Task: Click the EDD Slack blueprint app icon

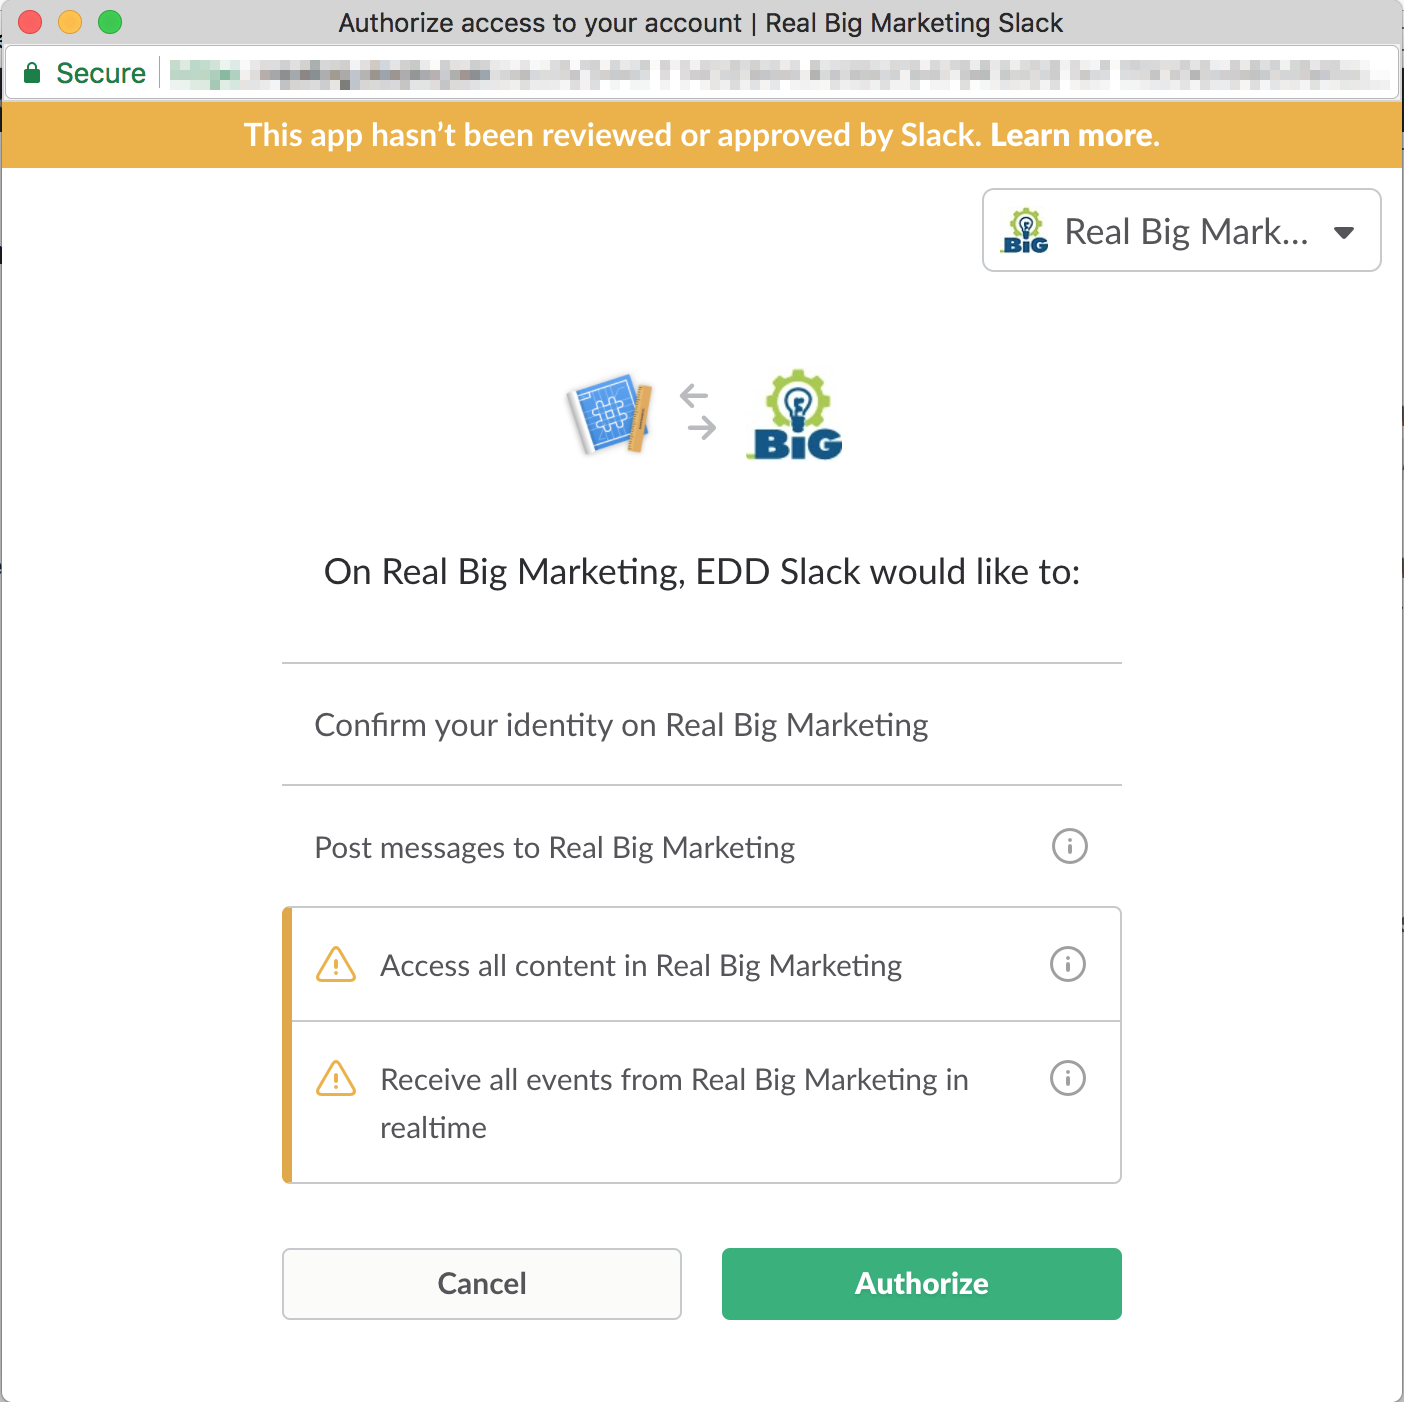Action: point(611,413)
